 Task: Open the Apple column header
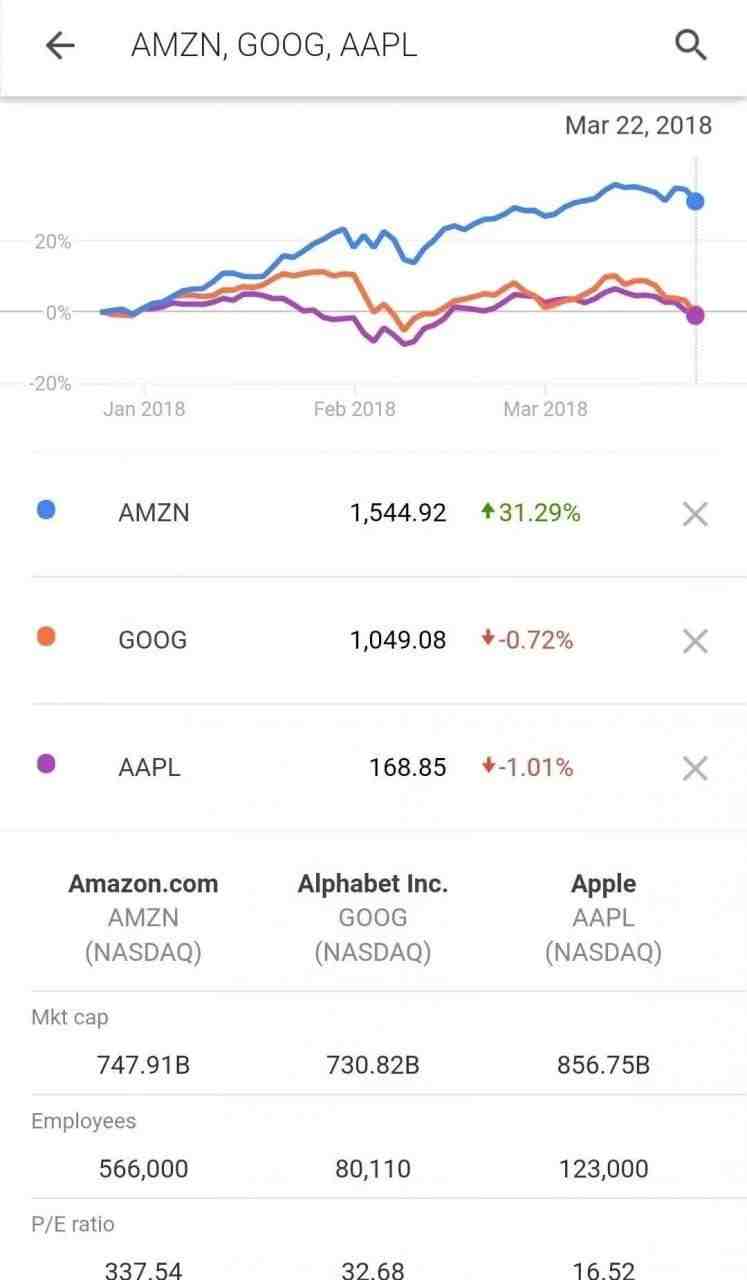603,884
